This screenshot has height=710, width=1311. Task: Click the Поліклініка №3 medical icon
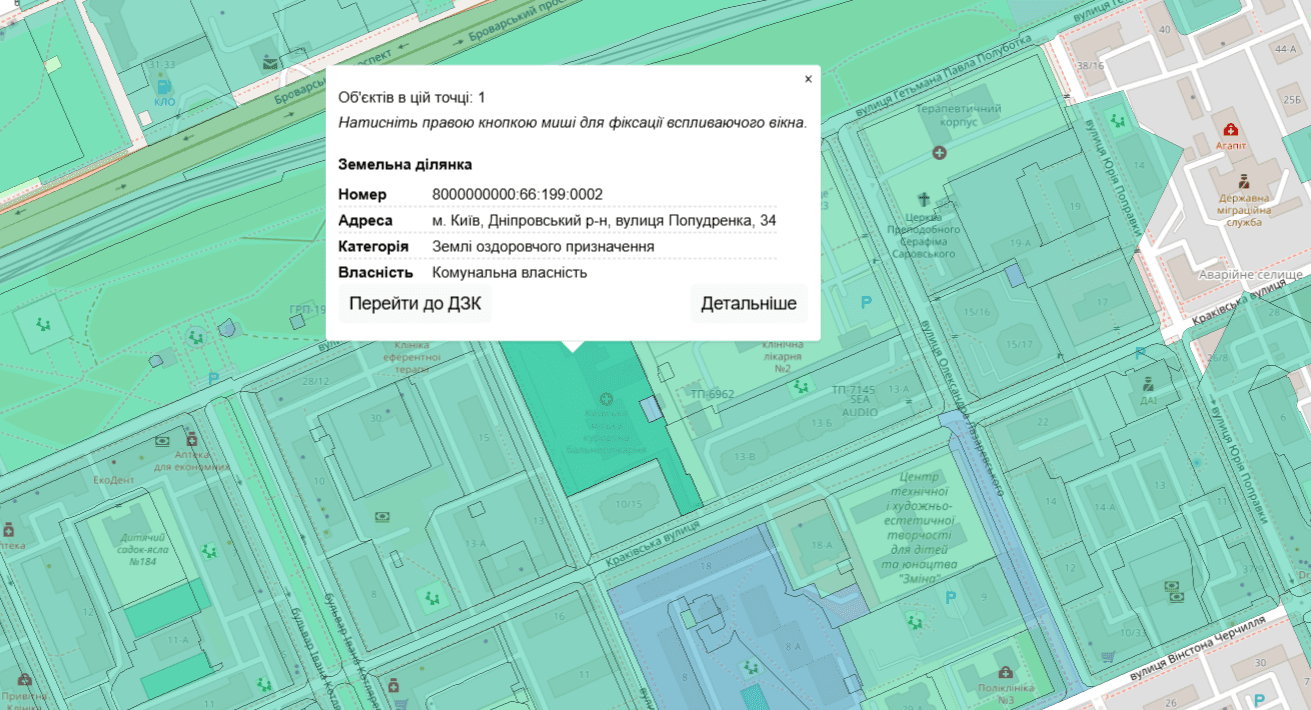click(x=1005, y=673)
